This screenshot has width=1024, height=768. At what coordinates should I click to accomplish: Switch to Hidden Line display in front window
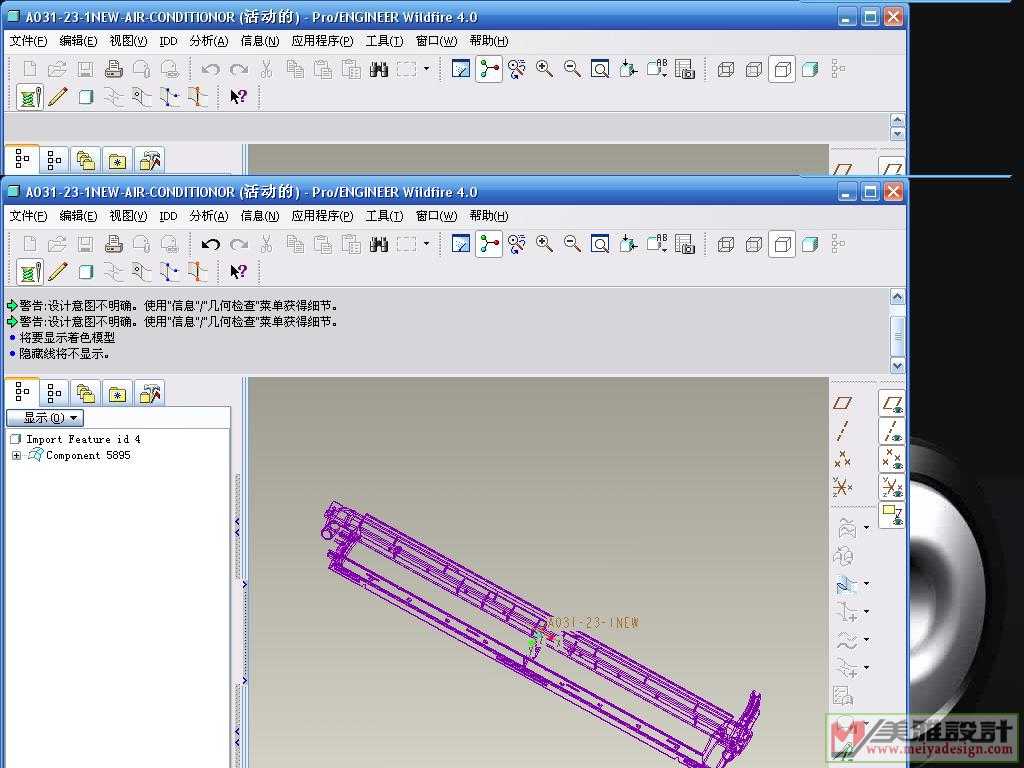pyautogui.click(x=754, y=244)
